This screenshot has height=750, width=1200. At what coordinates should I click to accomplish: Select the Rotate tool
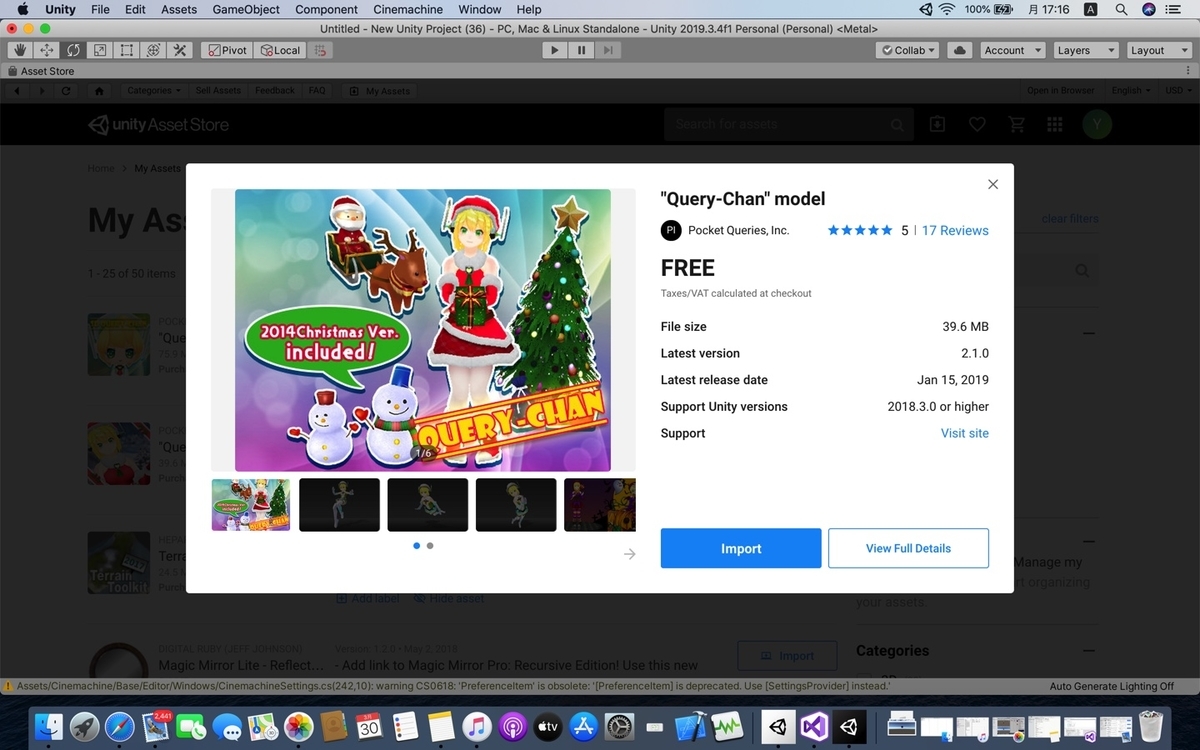click(x=74, y=50)
